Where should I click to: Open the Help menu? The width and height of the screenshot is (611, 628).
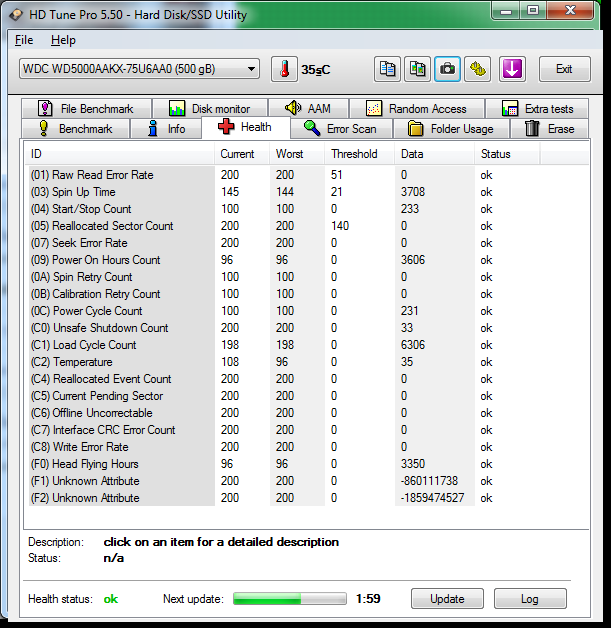63,40
